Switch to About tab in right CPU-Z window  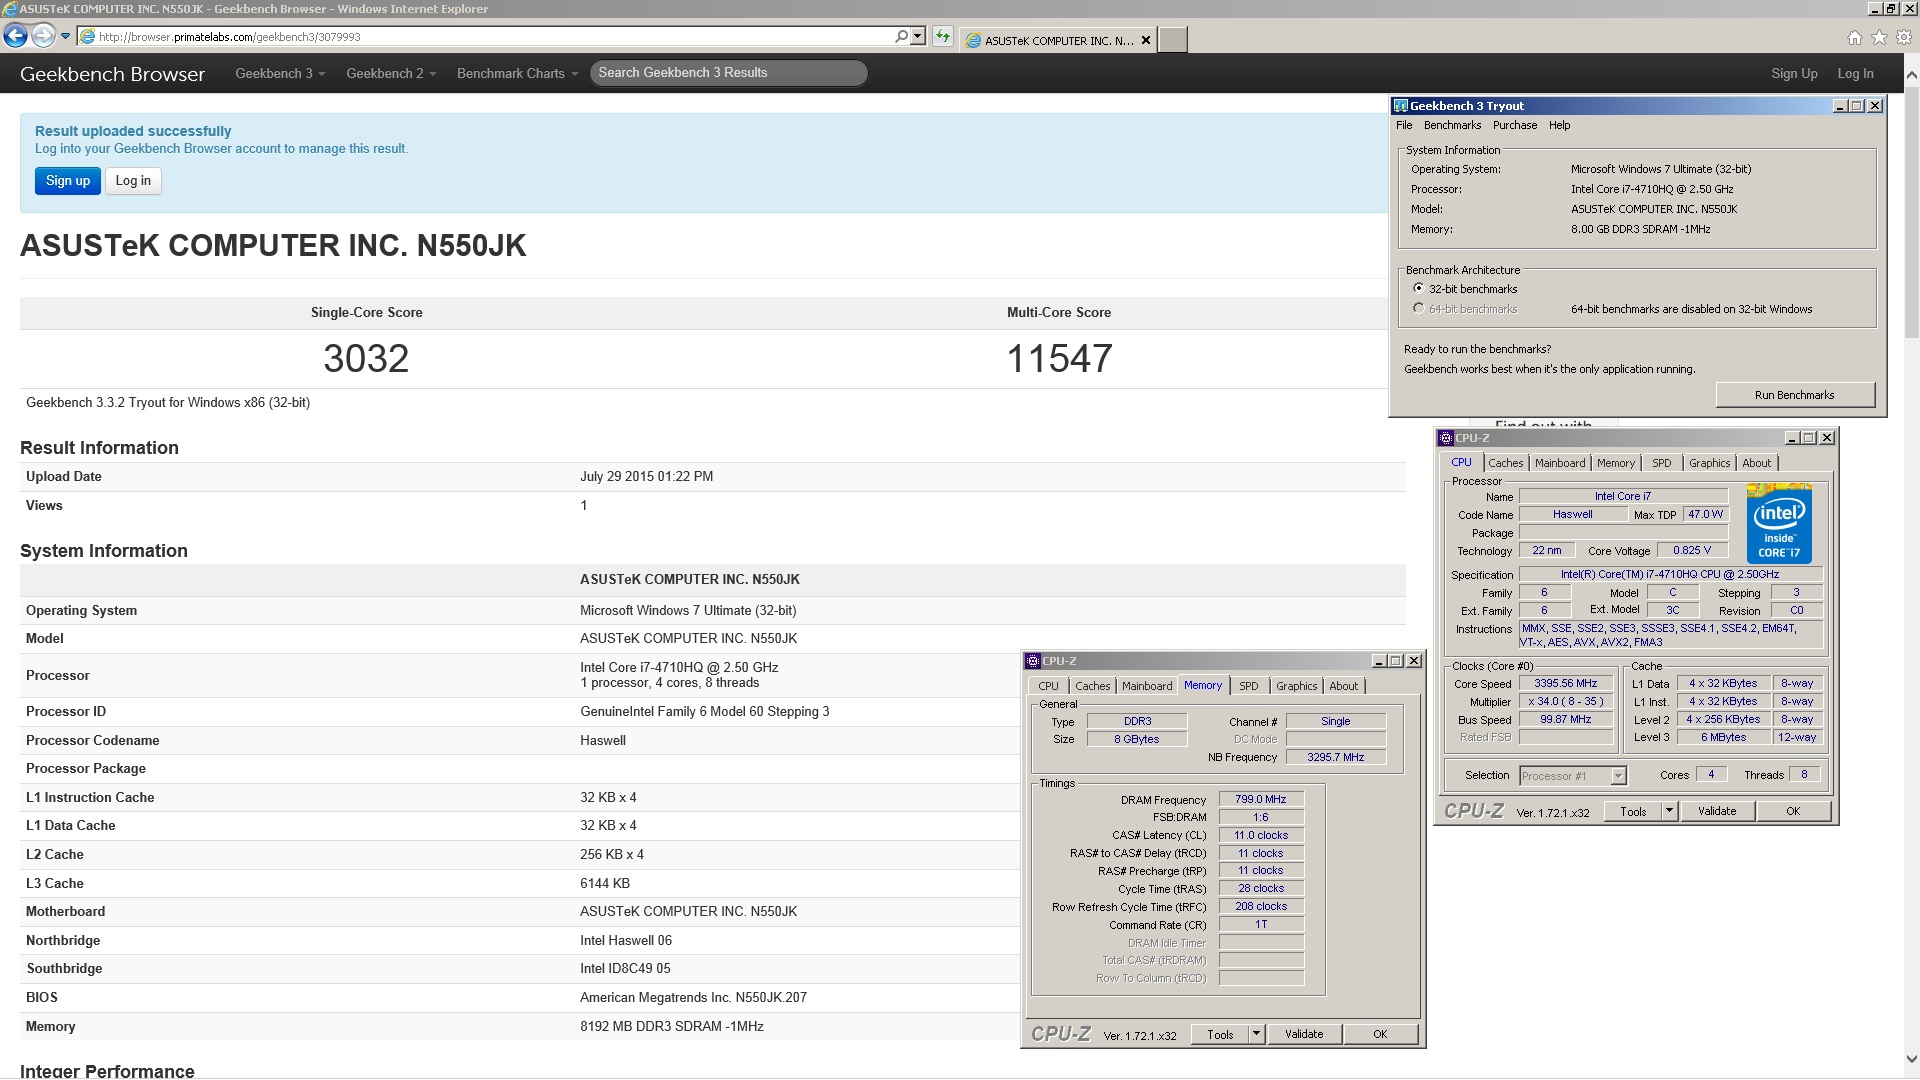coord(1757,463)
